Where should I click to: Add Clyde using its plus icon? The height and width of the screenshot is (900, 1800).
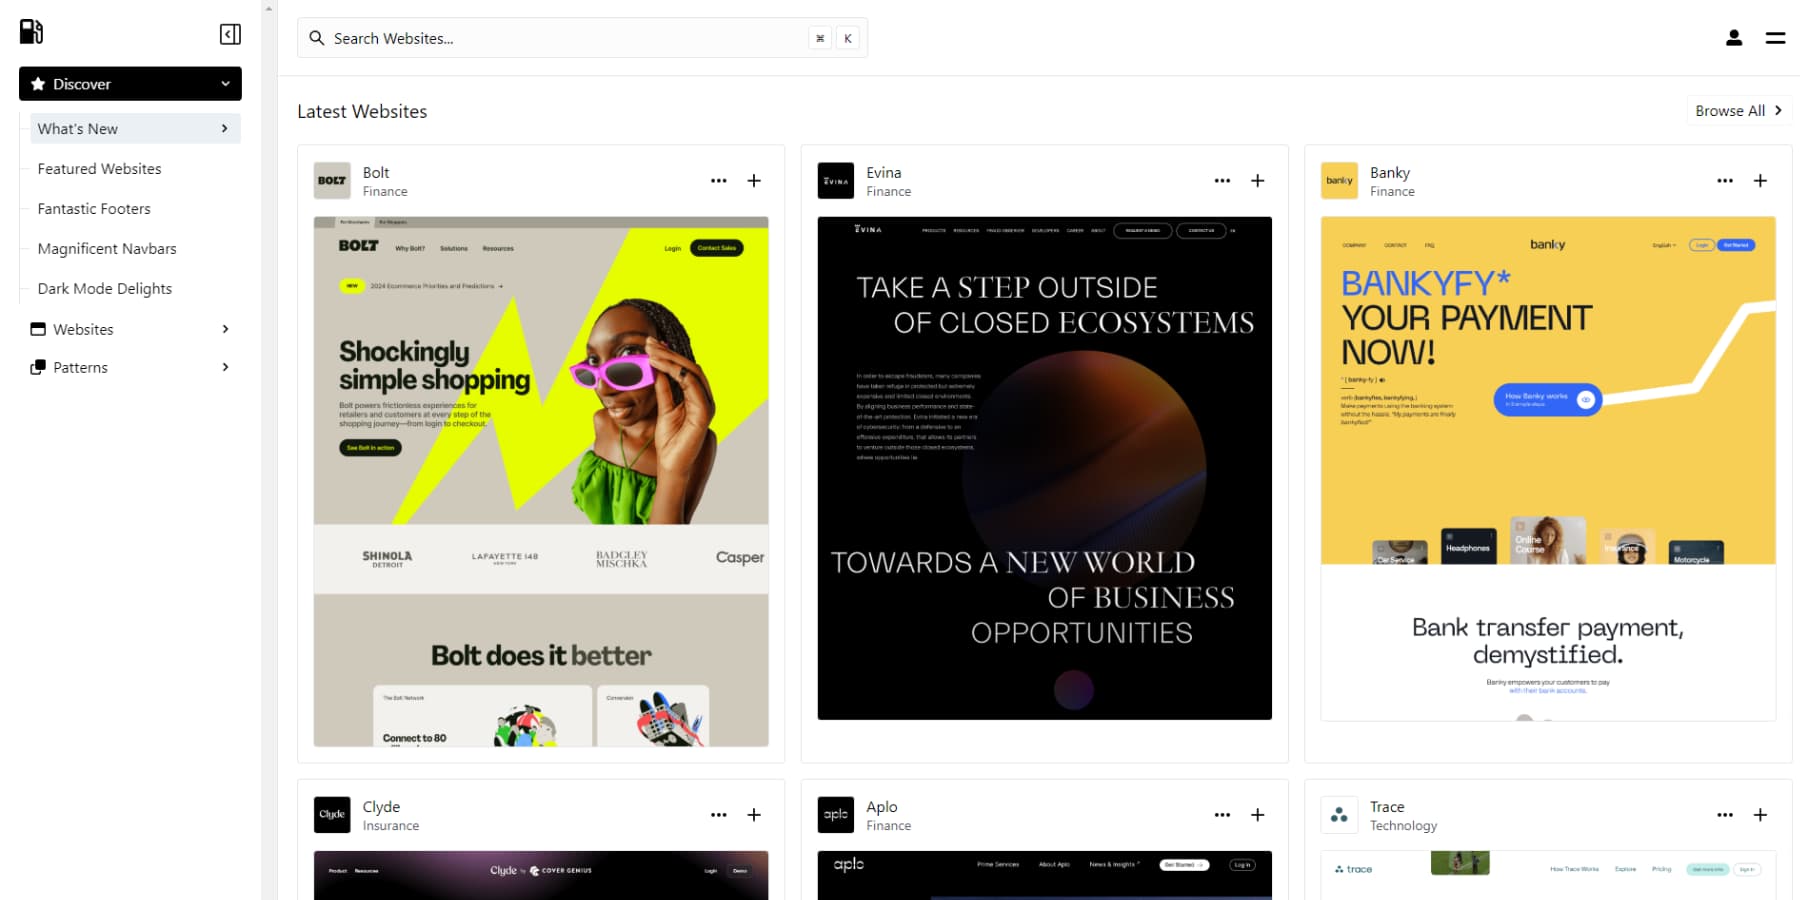pos(753,815)
